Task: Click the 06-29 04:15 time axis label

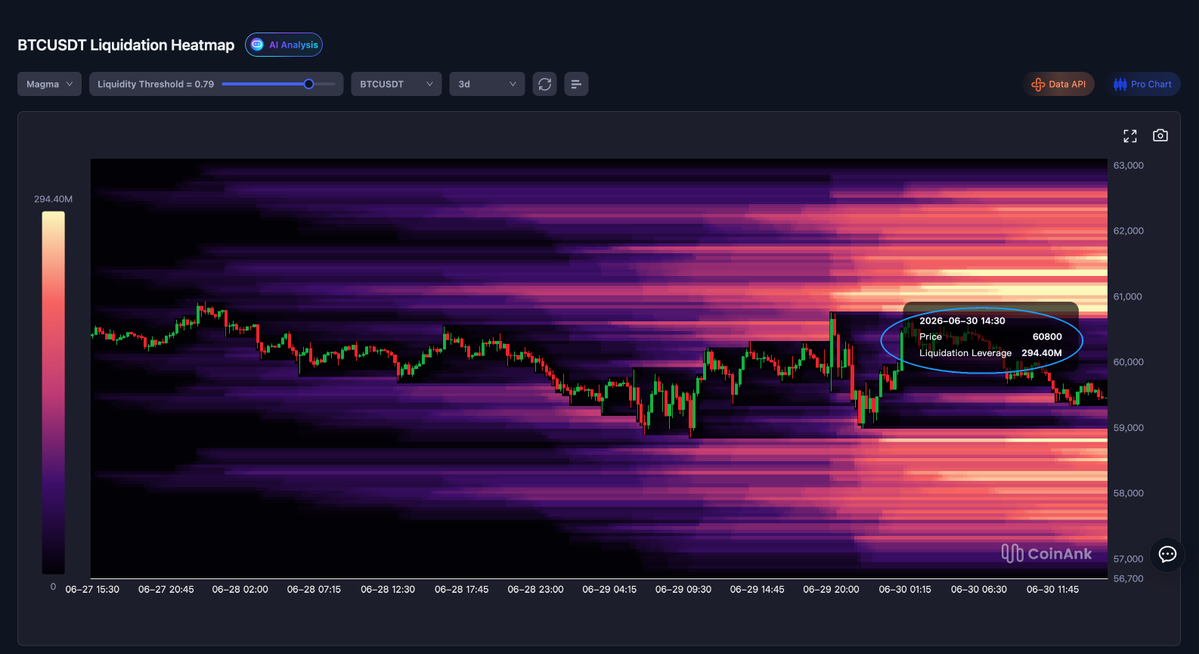Action: (x=609, y=590)
